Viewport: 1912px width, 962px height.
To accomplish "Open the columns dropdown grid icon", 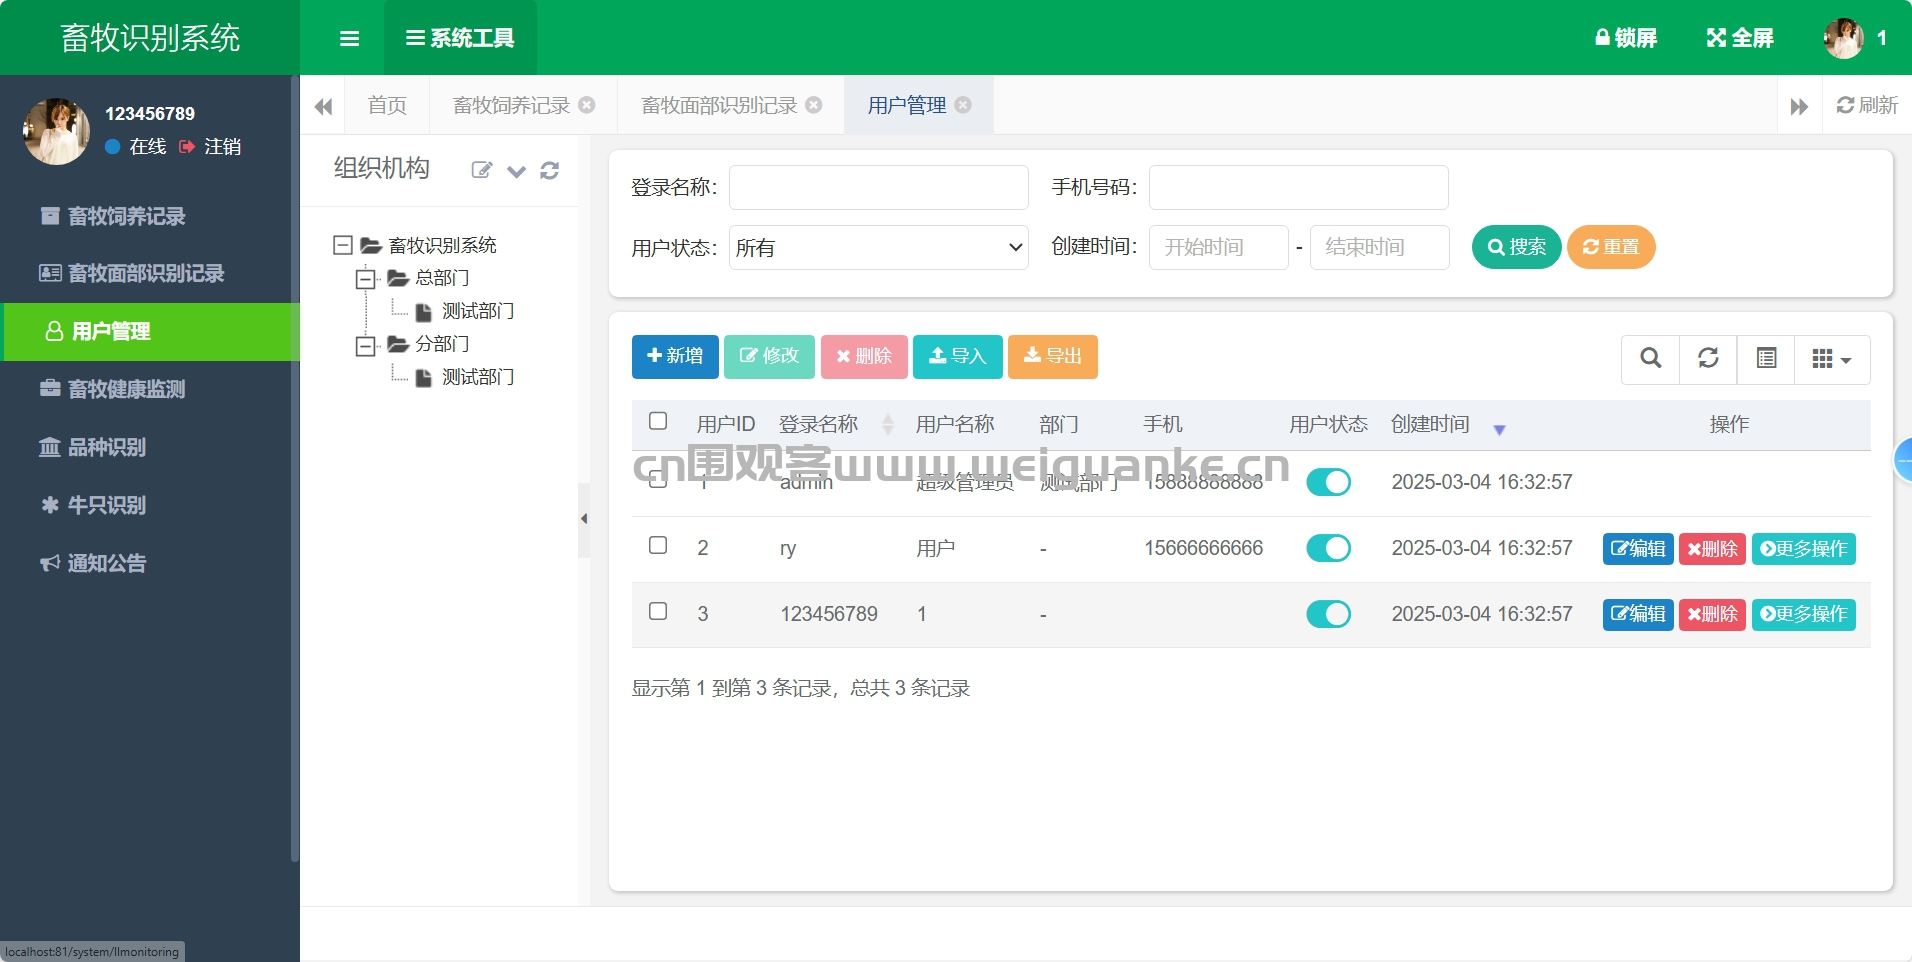I will click(x=1832, y=358).
